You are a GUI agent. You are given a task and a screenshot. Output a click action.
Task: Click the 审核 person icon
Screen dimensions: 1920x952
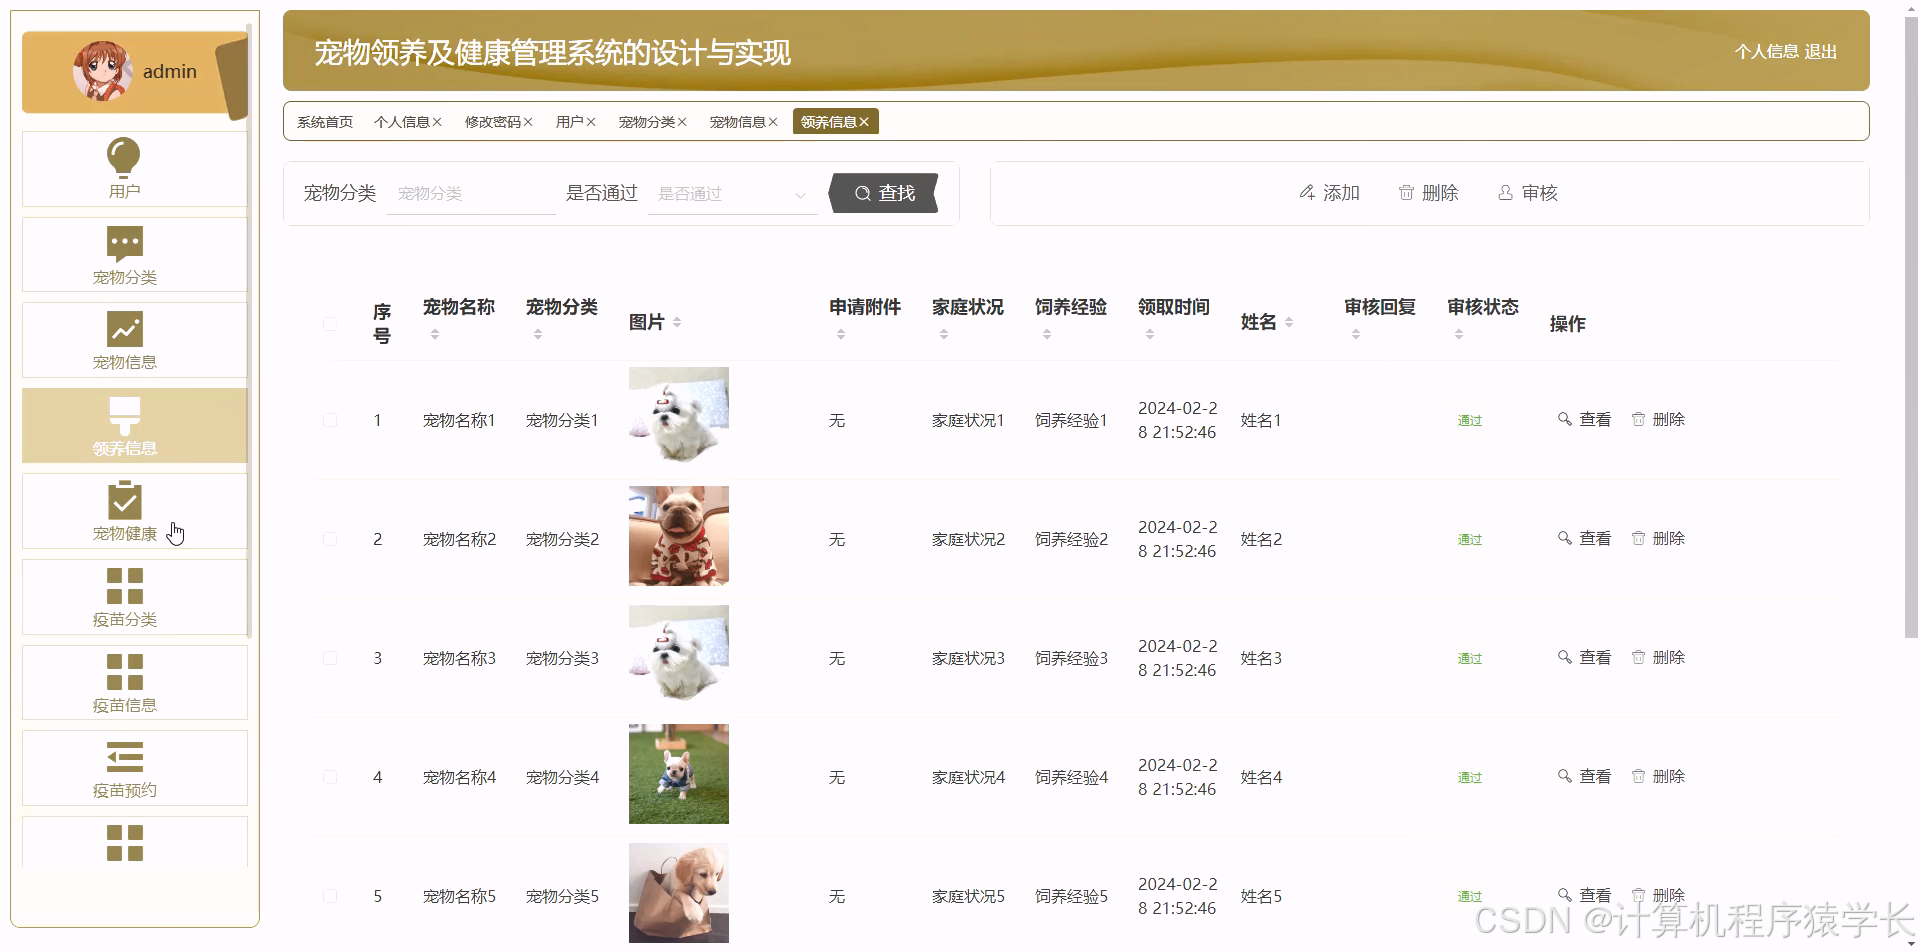1505,192
